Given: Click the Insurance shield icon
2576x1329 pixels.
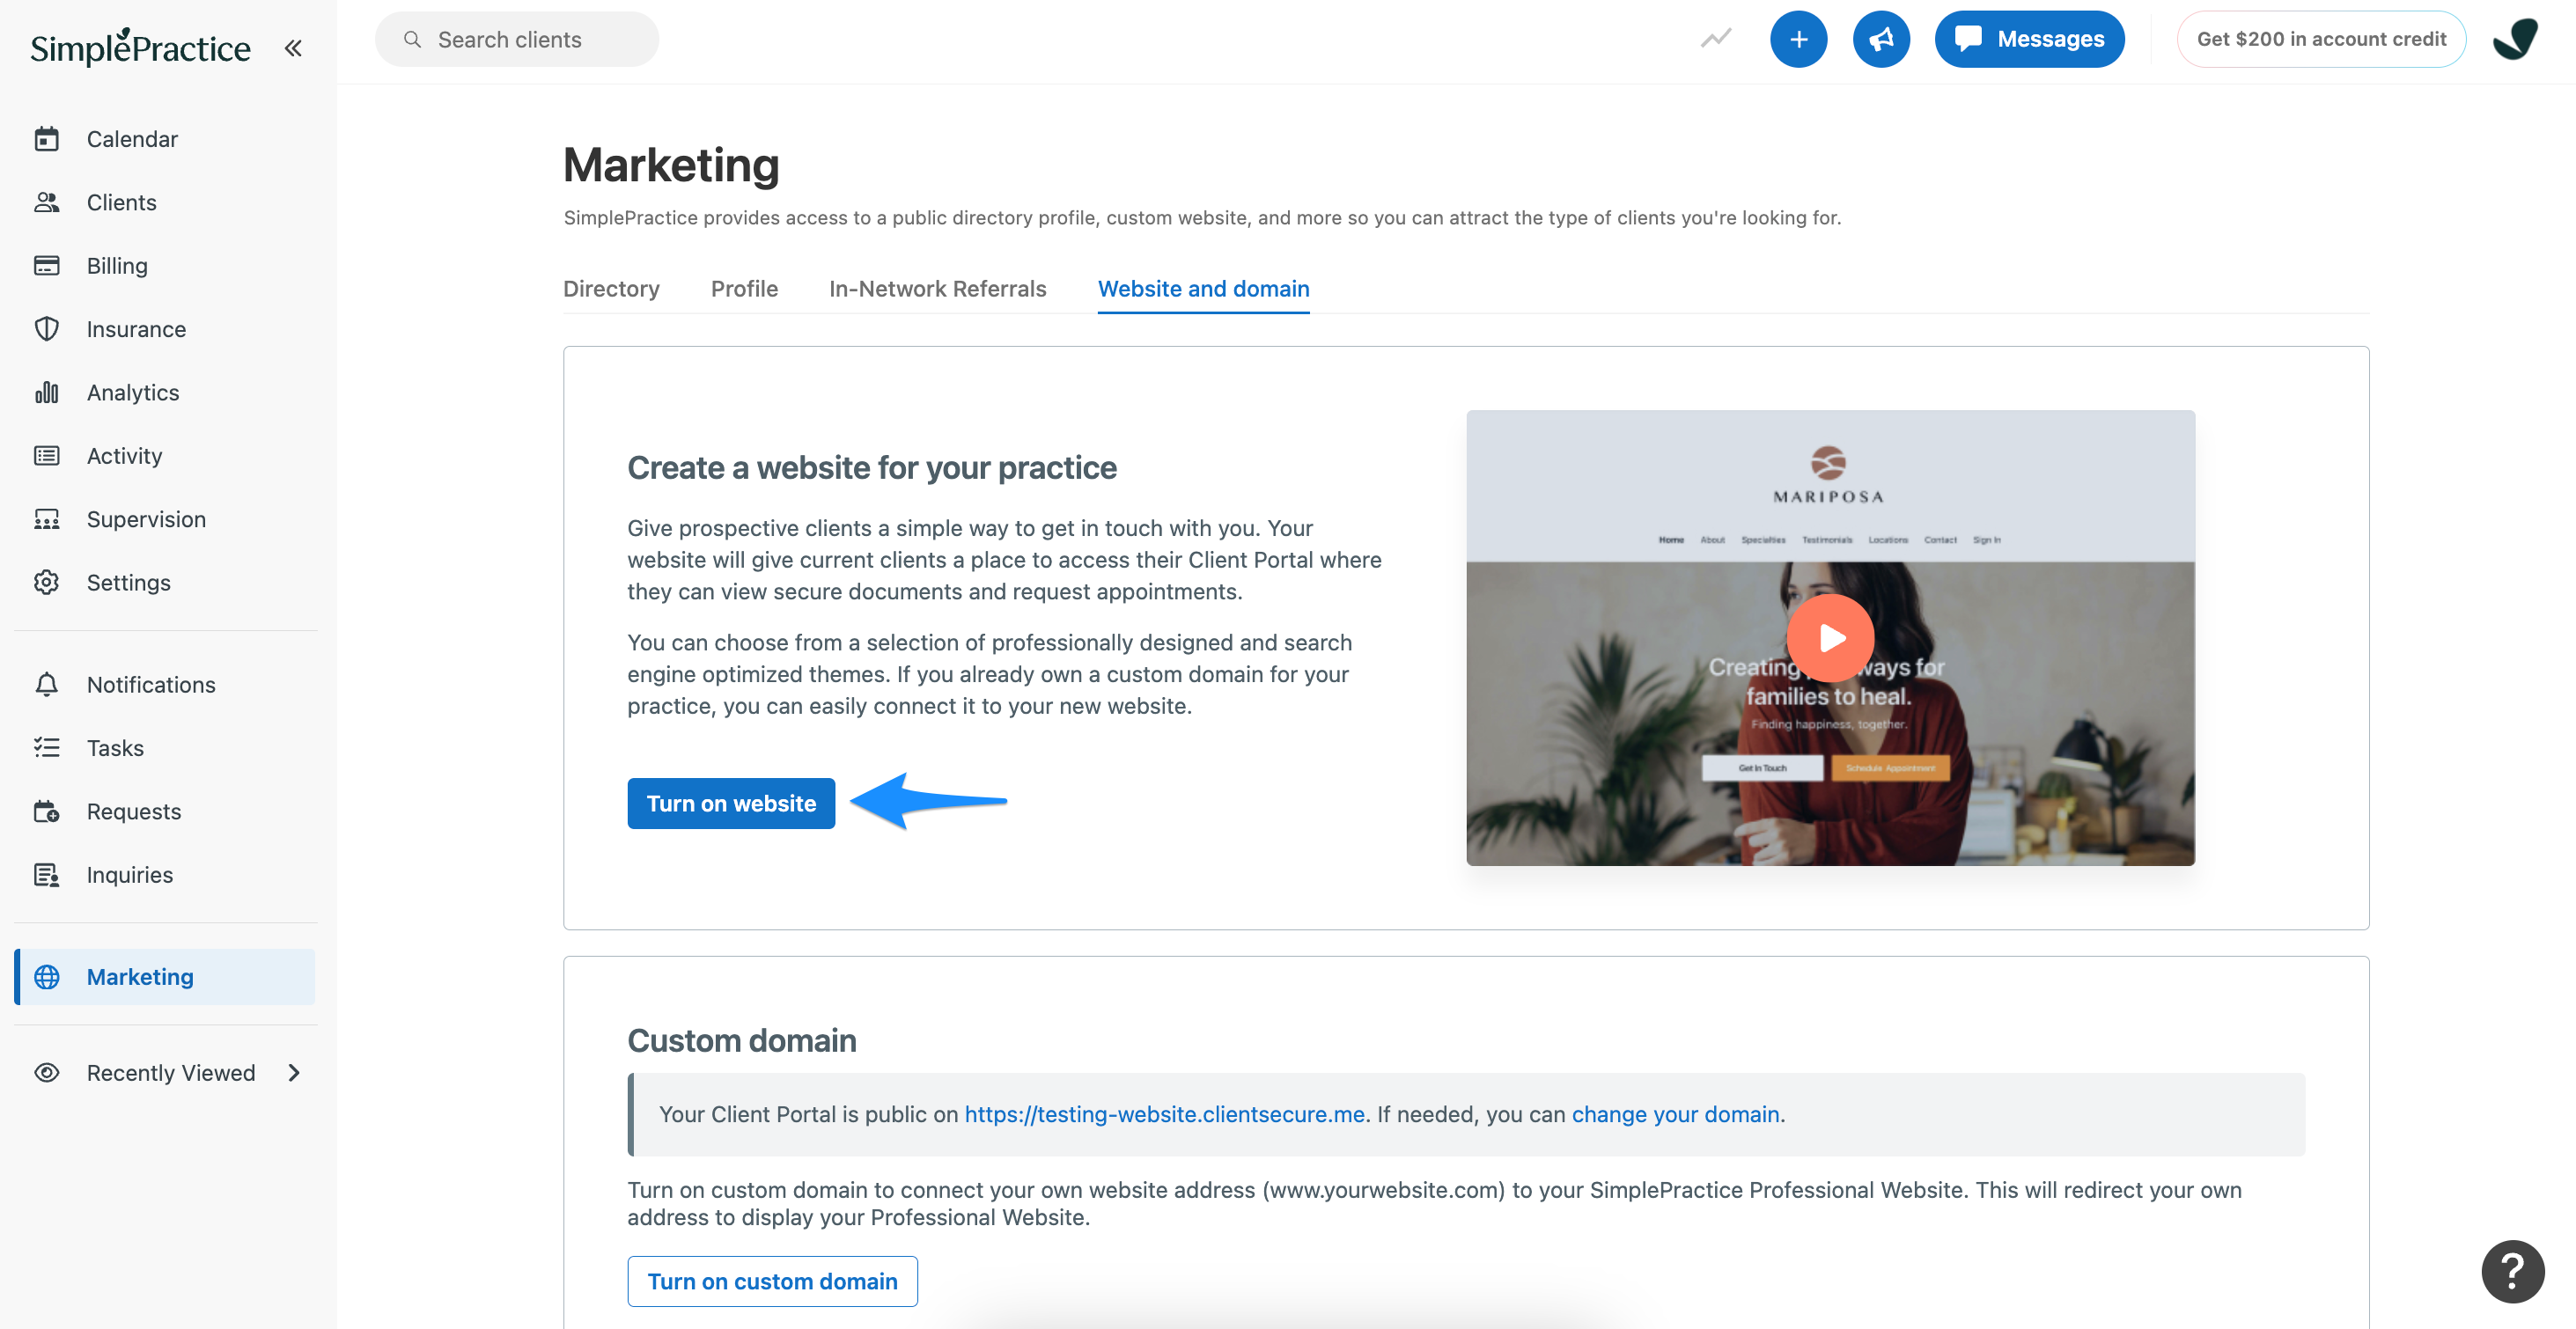Looking at the screenshot, I should (x=47, y=329).
